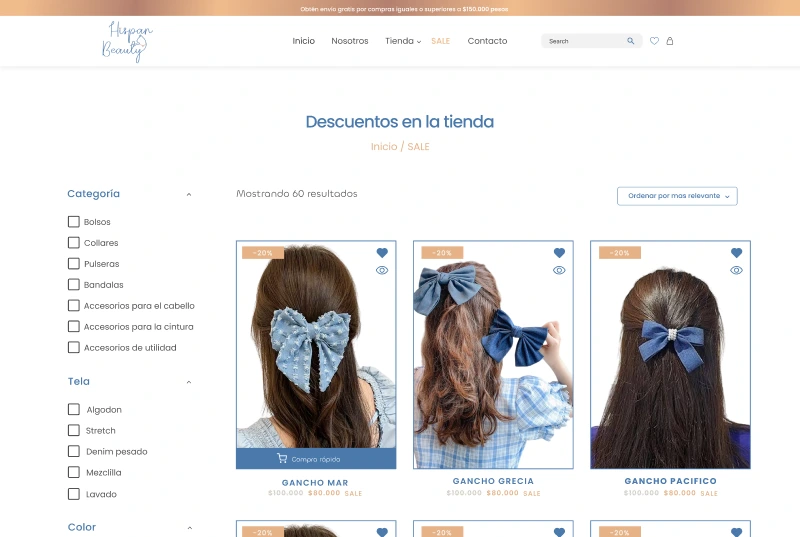This screenshot has width=800, height=537.
Task: Select the SALE nav item
Action: tap(440, 41)
